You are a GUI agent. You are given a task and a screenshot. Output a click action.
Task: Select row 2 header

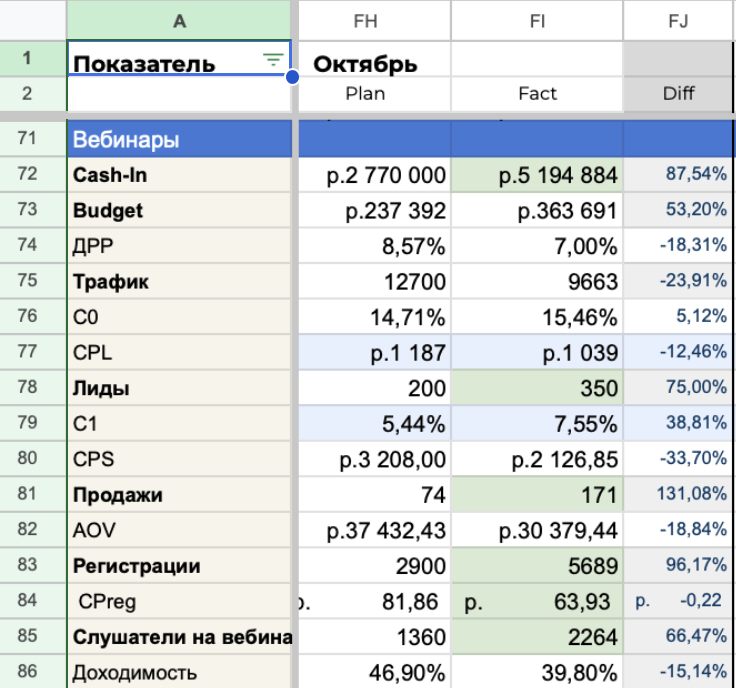(x=33, y=94)
